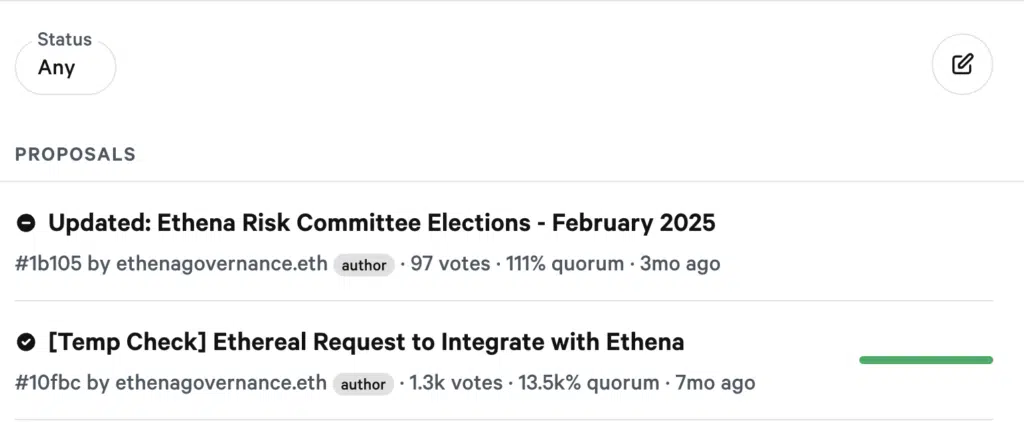Click the 3mo ago timestamp

tap(680, 264)
